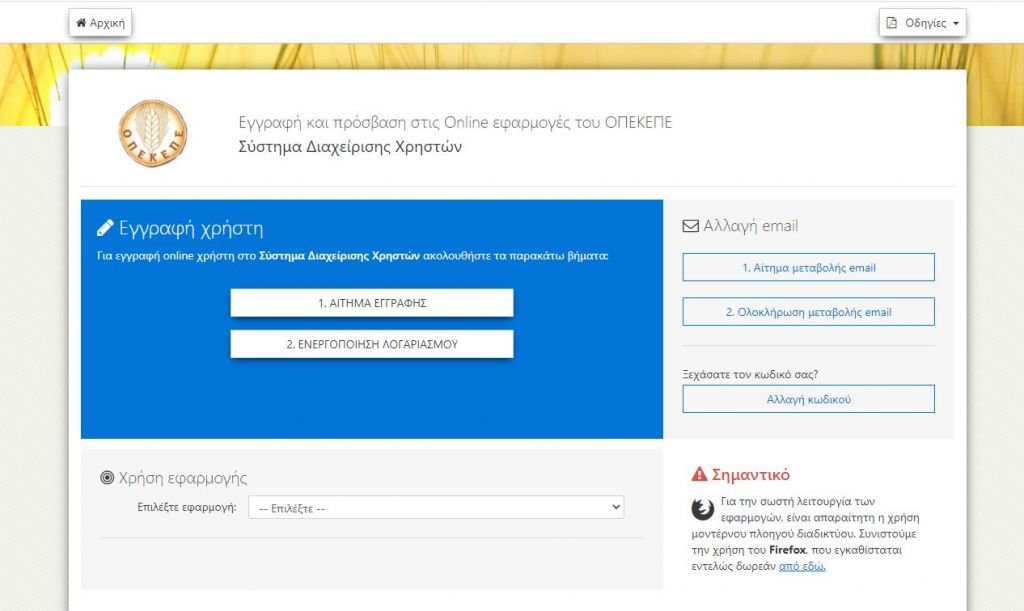Viewport: 1024px width, 611px height.
Task: Click the target icon beside Χρήση εφαρμογής
Action: (107, 478)
